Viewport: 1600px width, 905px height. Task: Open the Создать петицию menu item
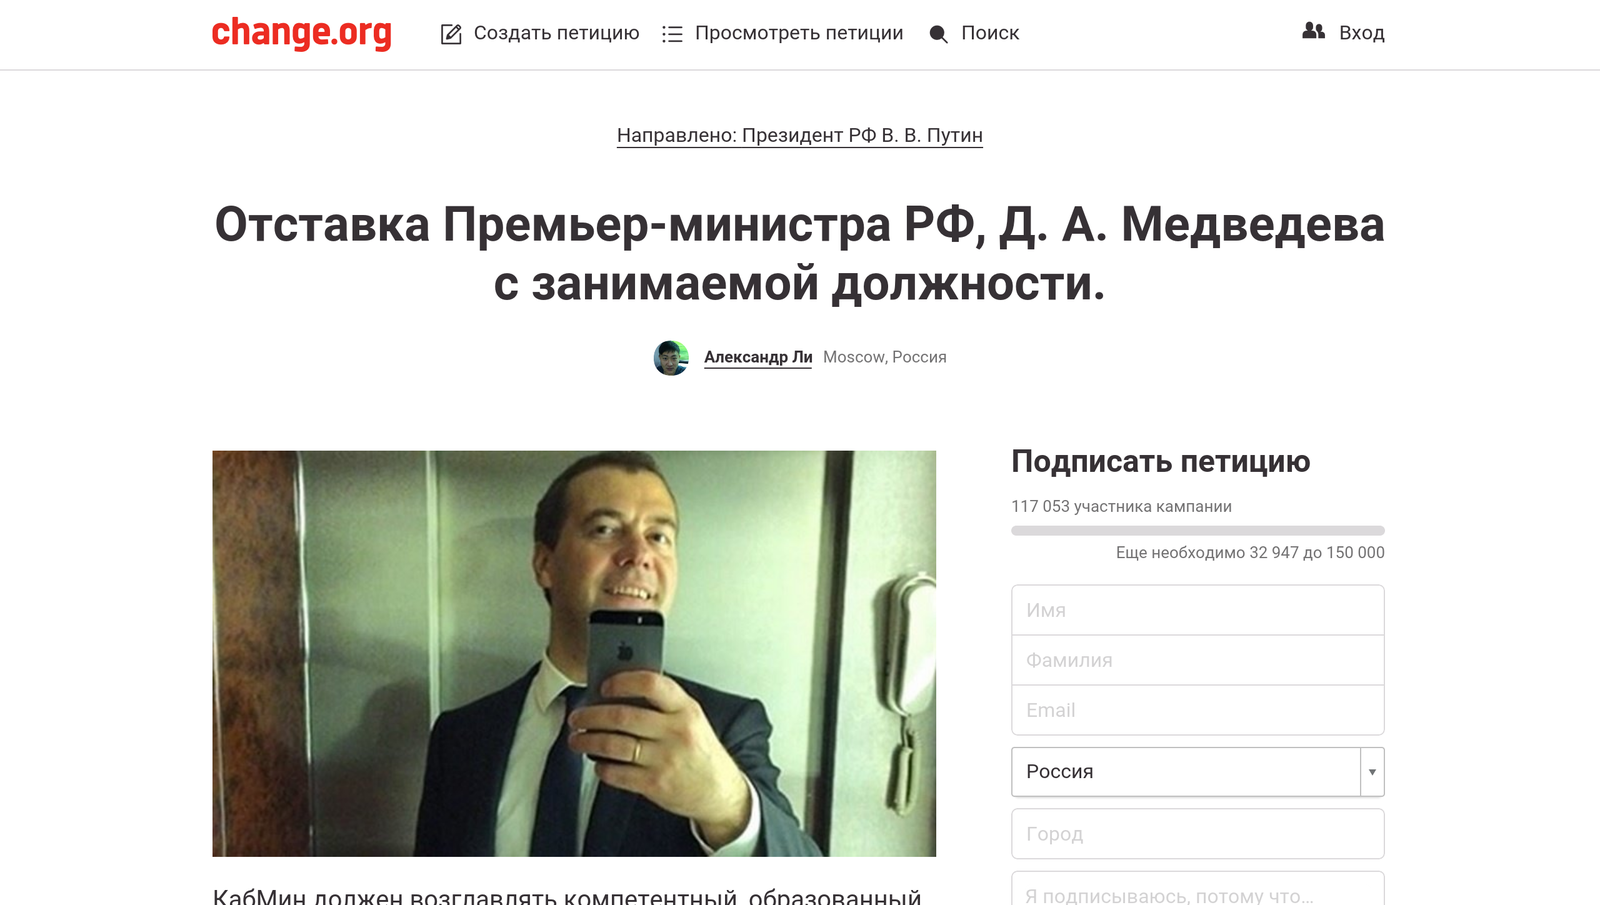pos(556,33)
